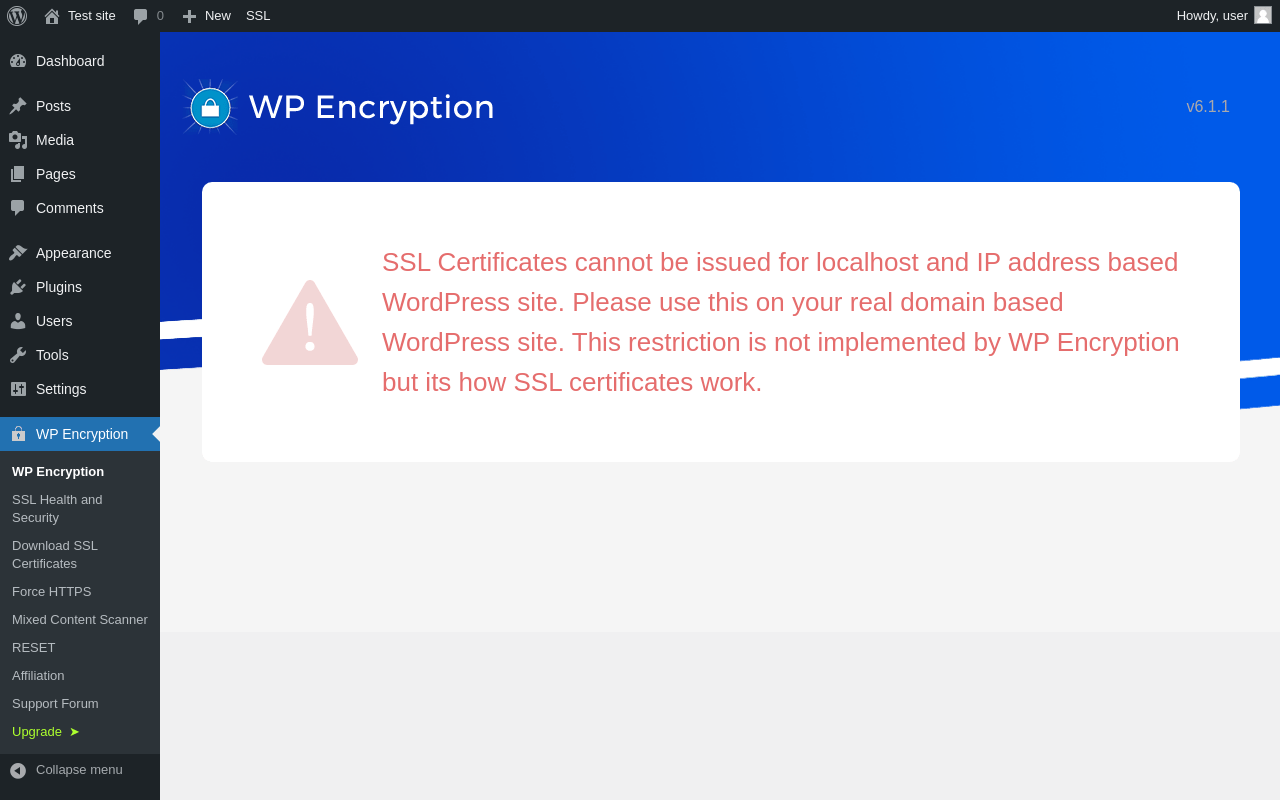Open the SSL admin bar menu
The image size is (1280, 800).
pos(258,15)
